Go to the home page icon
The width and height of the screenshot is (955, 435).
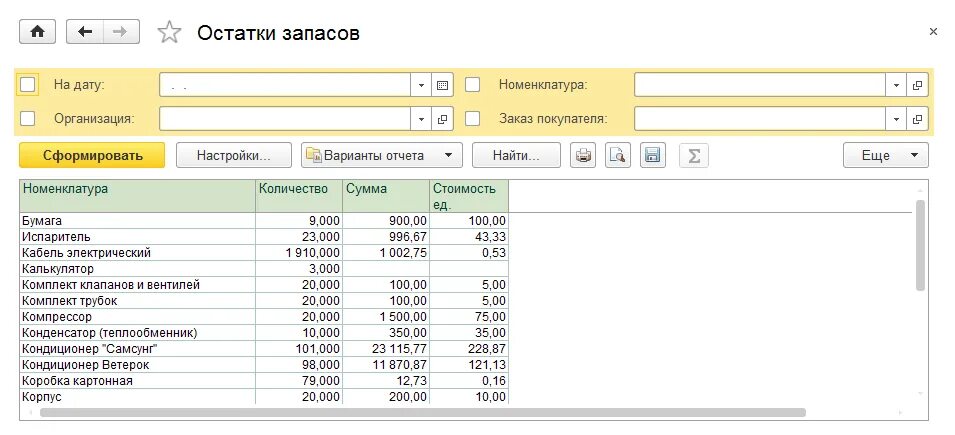(x=38, y=32)
